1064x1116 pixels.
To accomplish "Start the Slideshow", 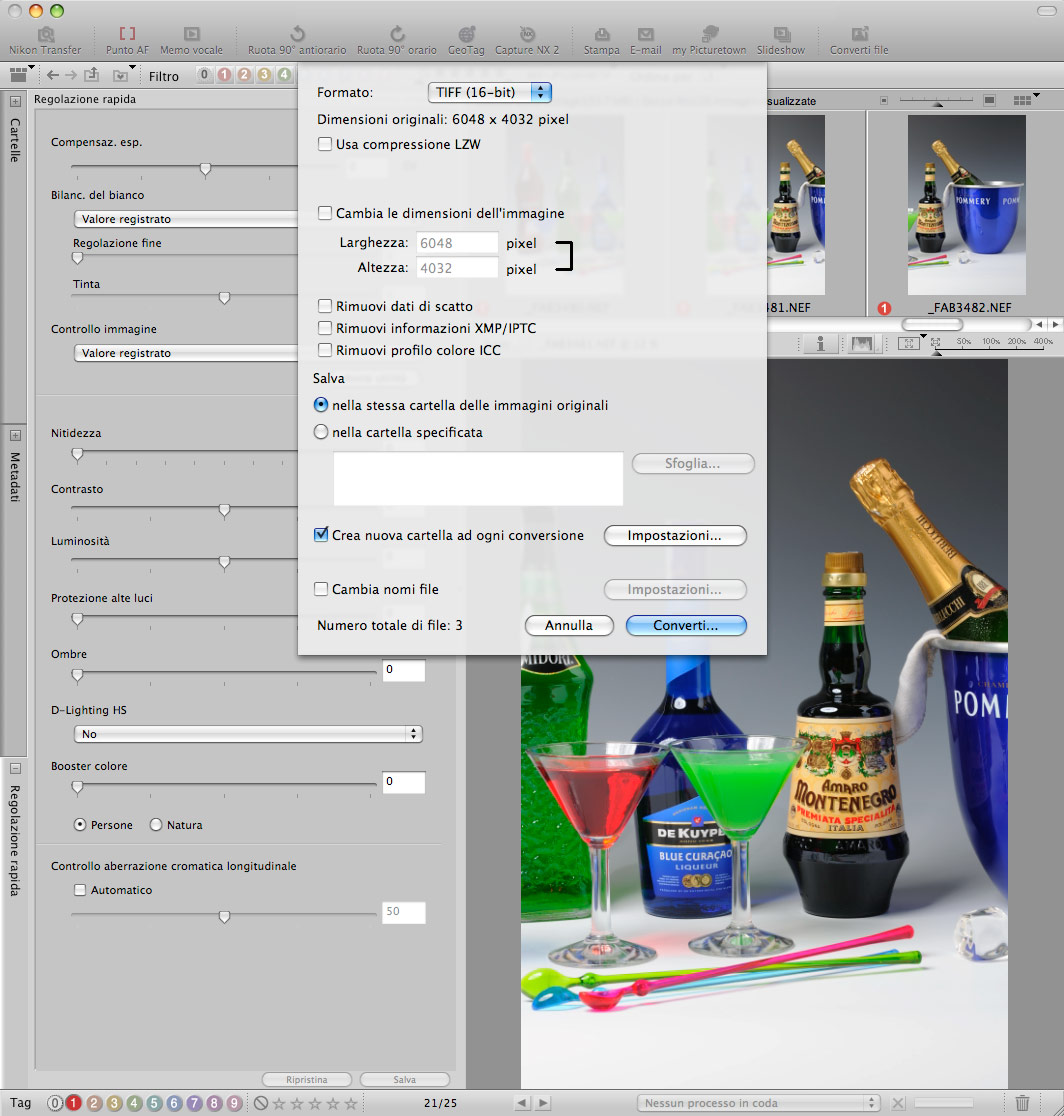I will (781, 41).
